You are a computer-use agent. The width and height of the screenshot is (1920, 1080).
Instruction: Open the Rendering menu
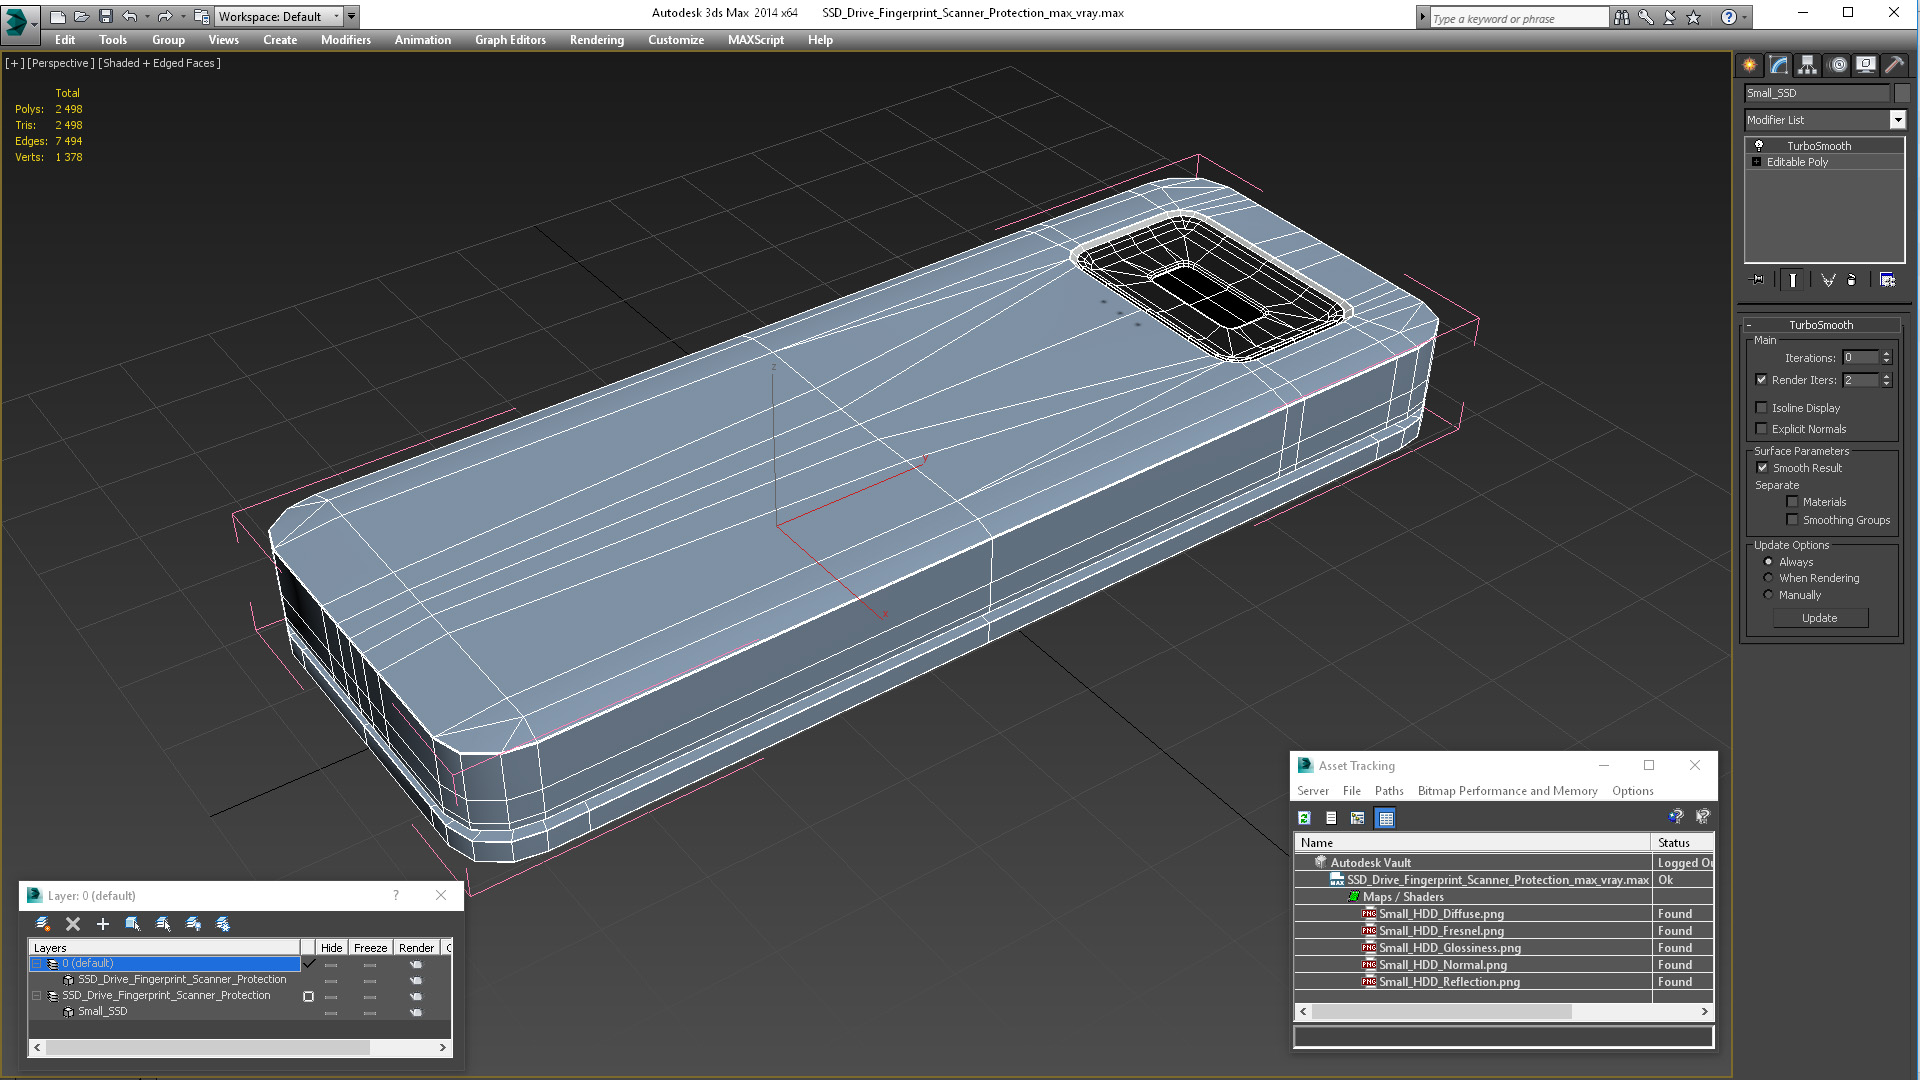[x=596, y=40]
